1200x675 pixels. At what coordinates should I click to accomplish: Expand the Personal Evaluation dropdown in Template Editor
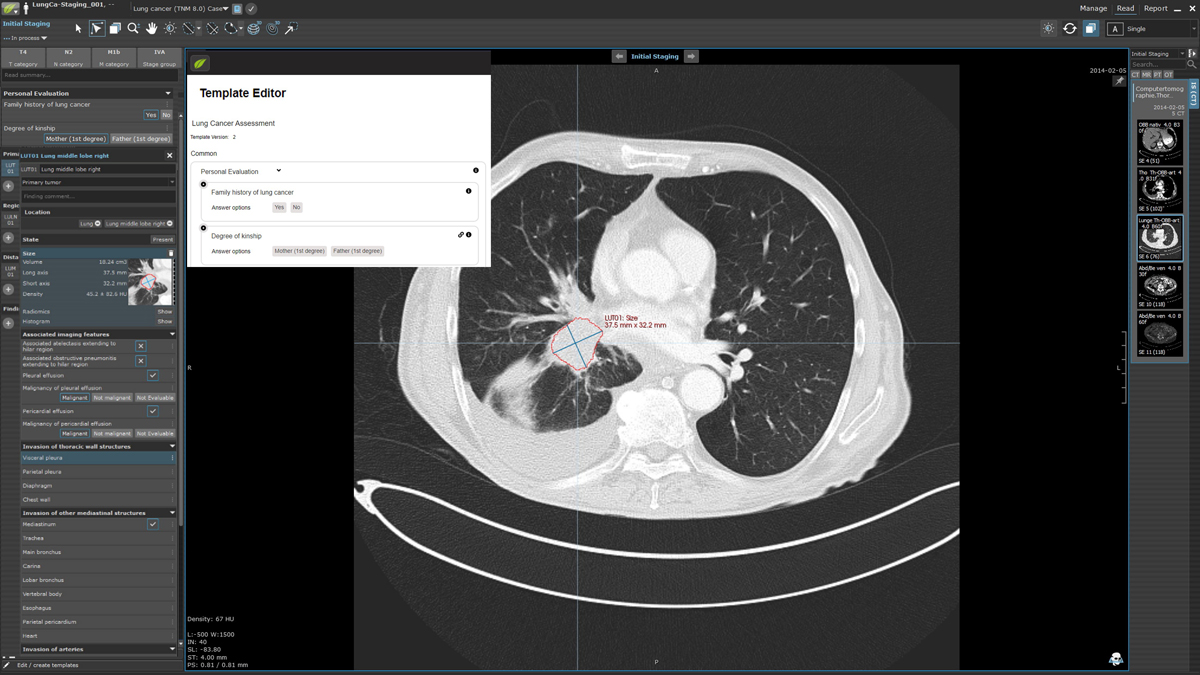pos(278,170)
